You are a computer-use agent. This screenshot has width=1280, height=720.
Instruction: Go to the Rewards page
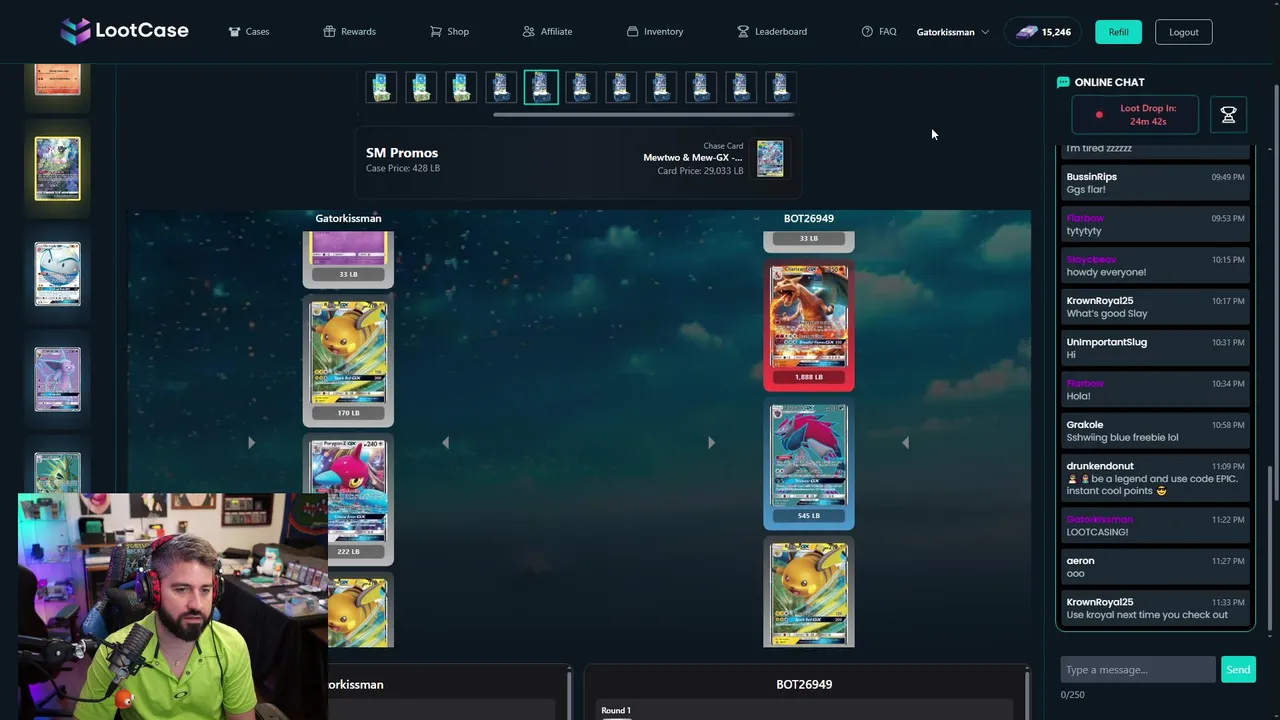click(349, 32)
